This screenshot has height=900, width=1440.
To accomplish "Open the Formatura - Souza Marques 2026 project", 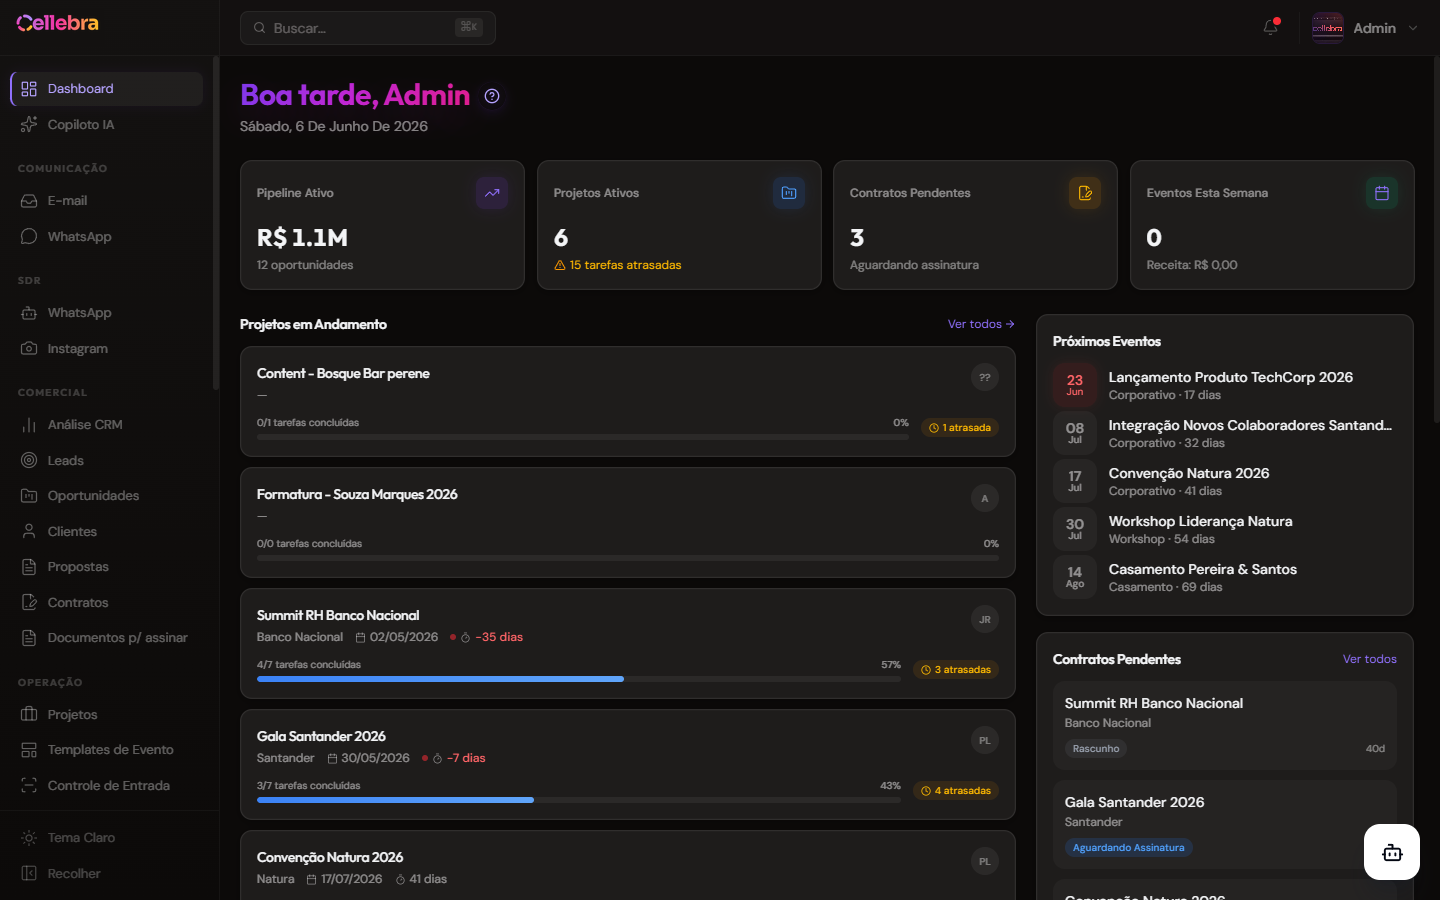I will [628, 523].
